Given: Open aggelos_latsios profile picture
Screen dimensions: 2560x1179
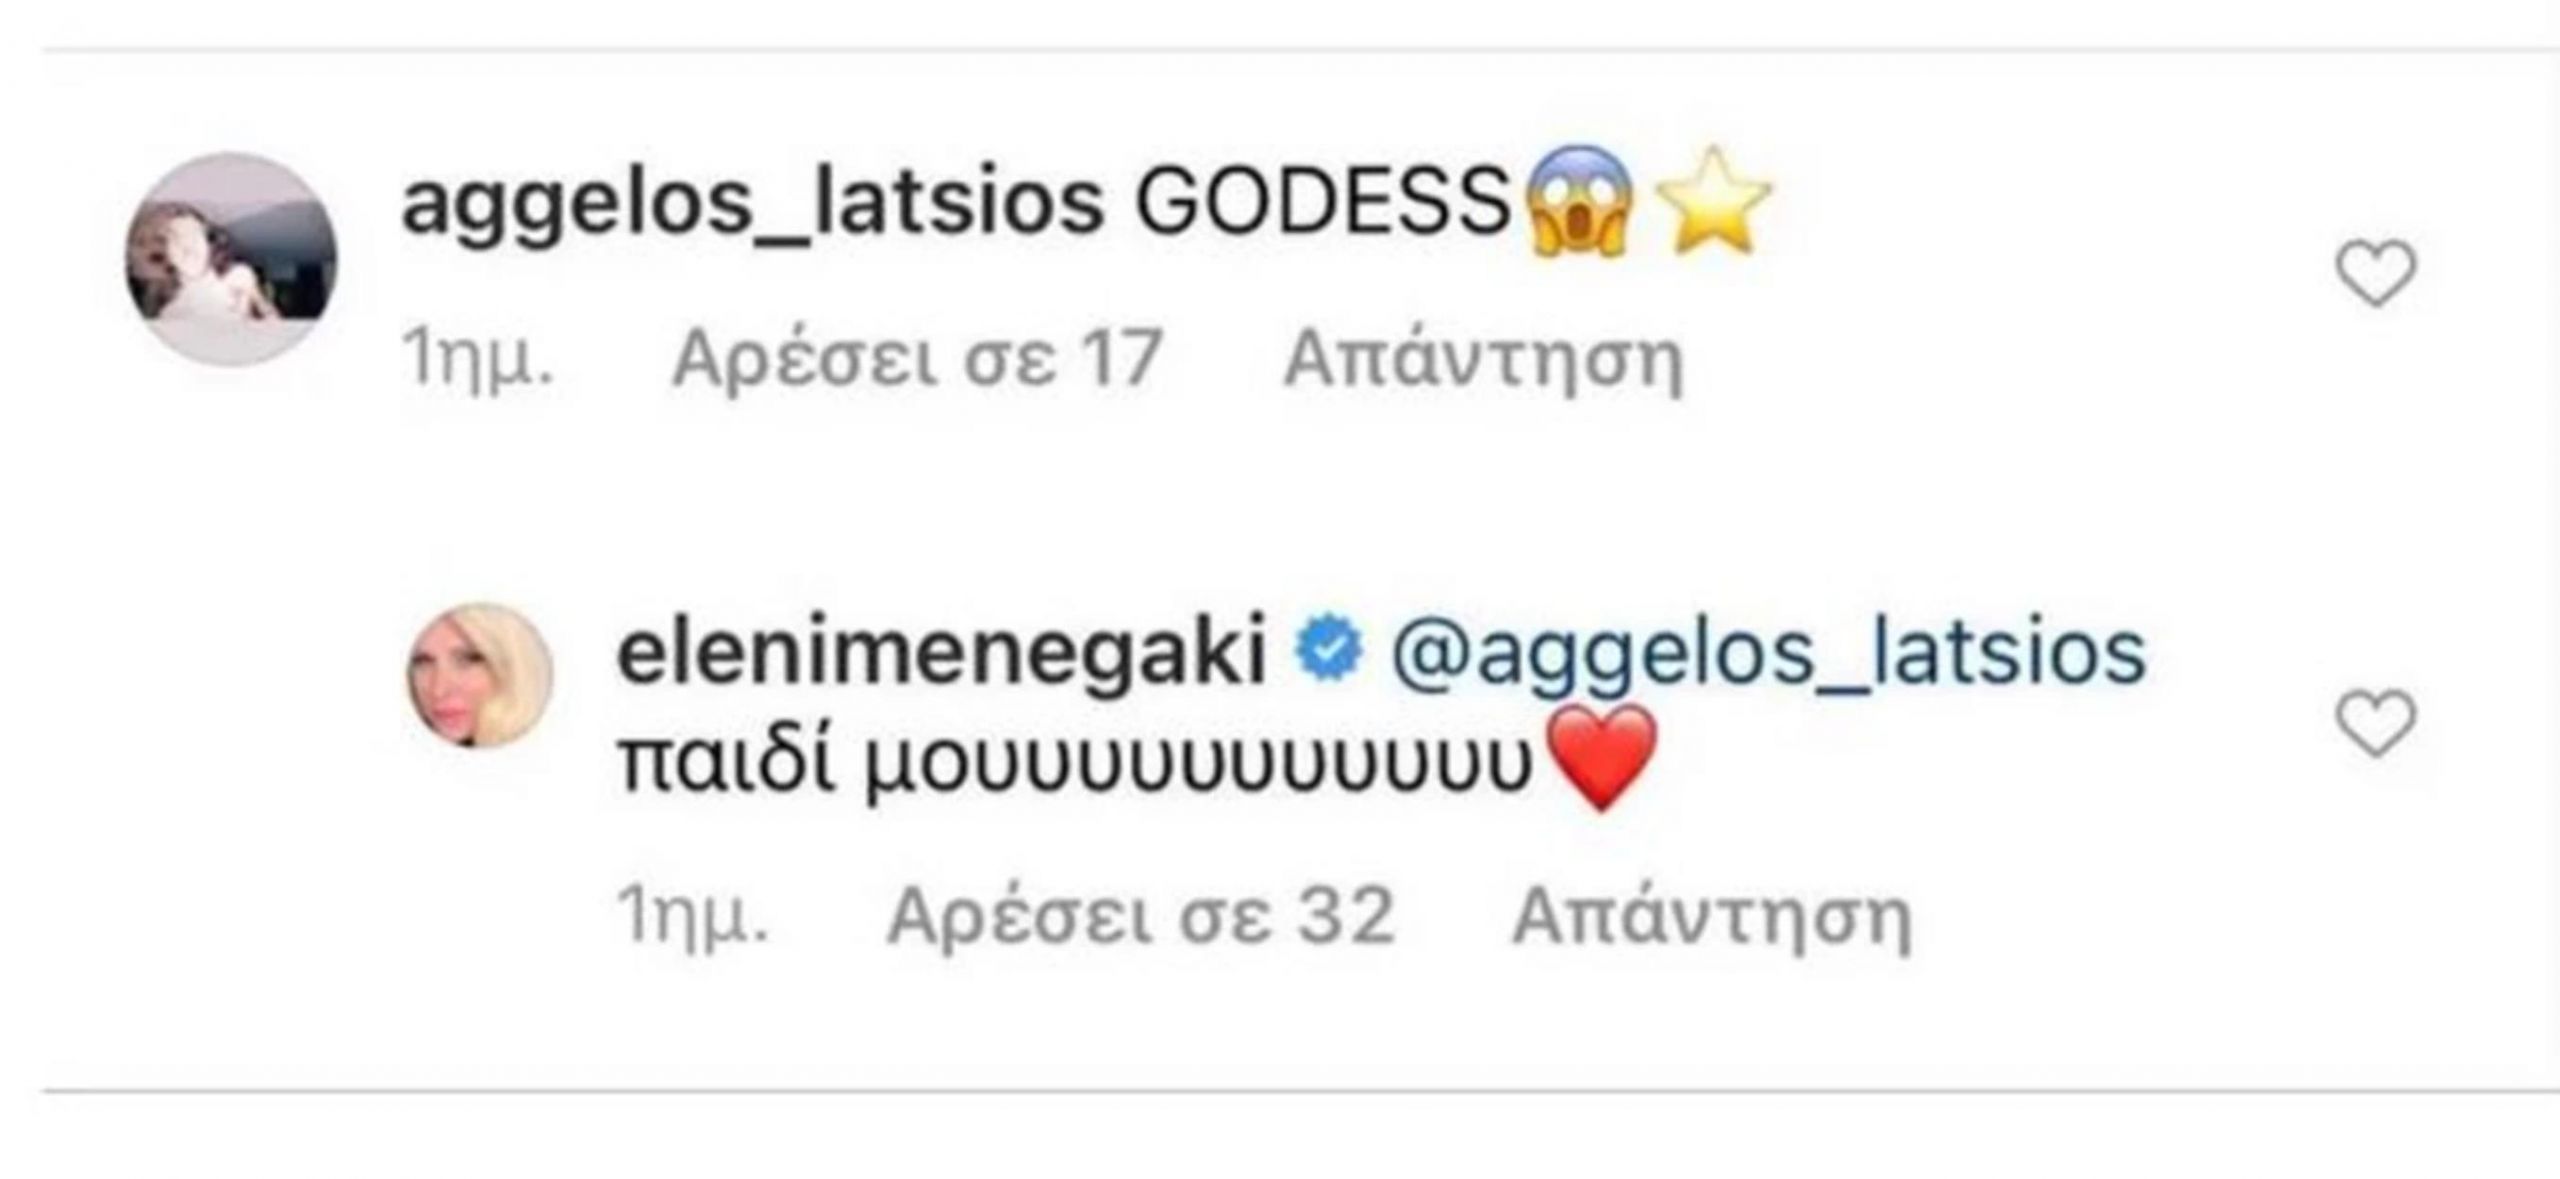Looking at the screenshot, I should [x=231, y=259].
